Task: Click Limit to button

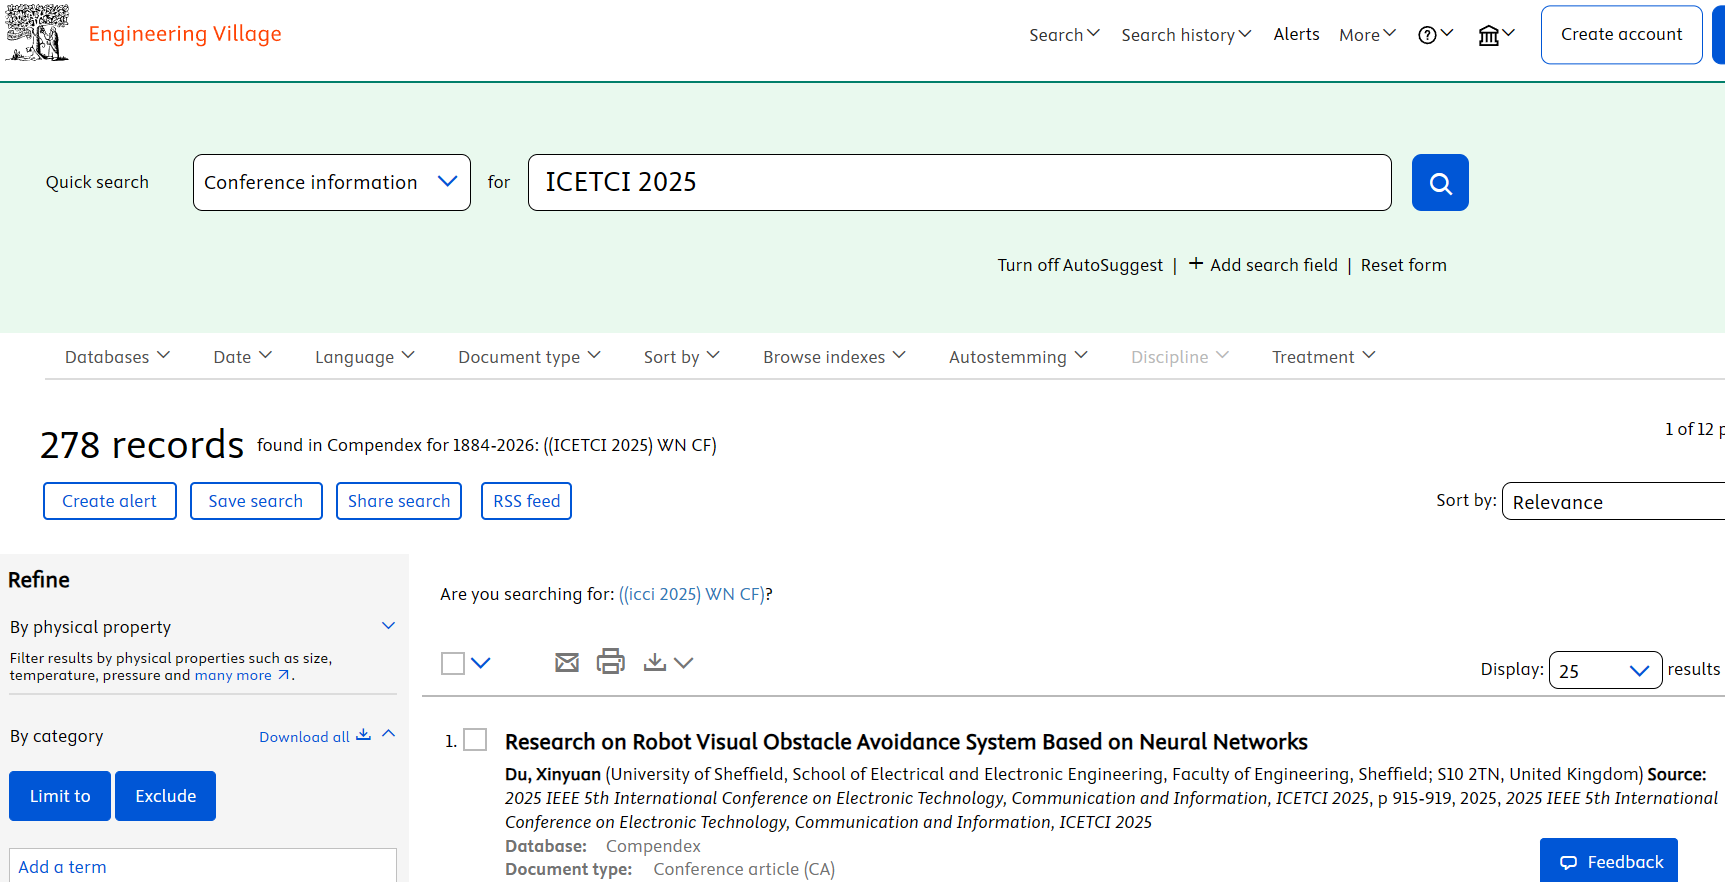Action: point(60,796)
